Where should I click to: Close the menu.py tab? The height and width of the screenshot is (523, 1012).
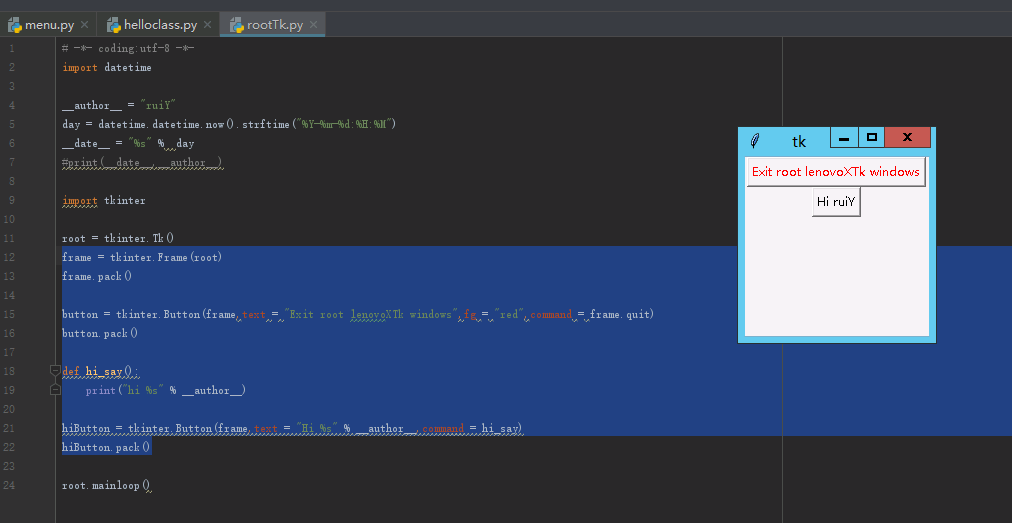(x=84, y=25)
